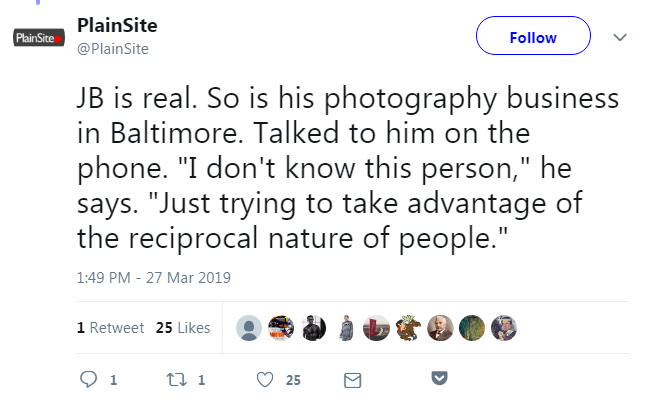Open the cartoon horse rider liker avatar
Viewport: 651px width, 403px height.
[x=407, y=328]
